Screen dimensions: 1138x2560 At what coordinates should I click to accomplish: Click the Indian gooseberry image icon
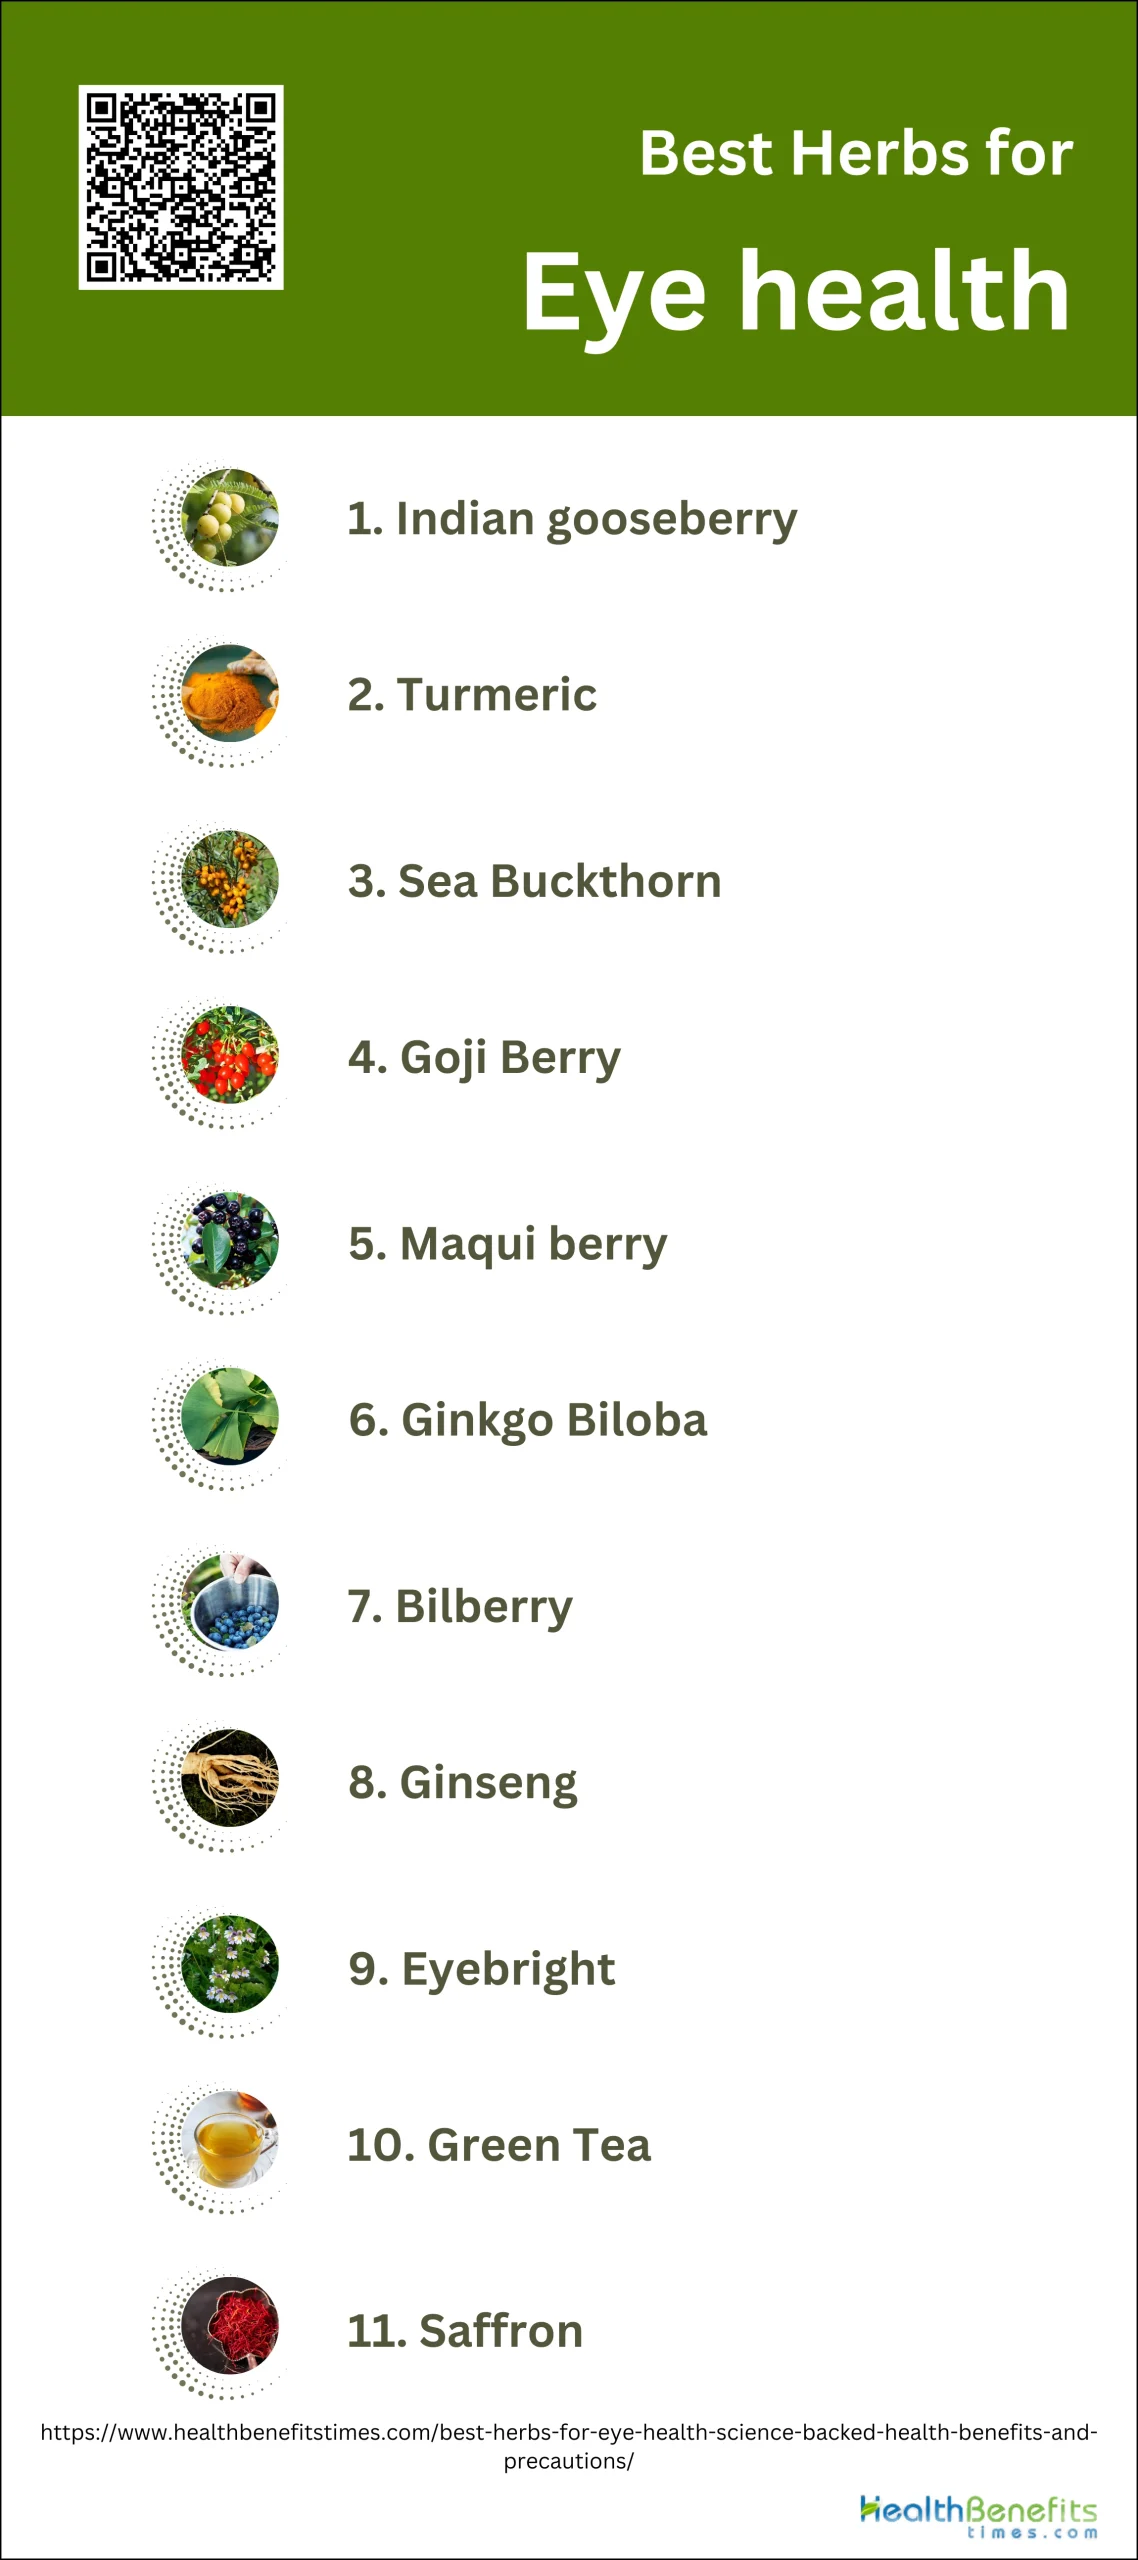(230, 518)
